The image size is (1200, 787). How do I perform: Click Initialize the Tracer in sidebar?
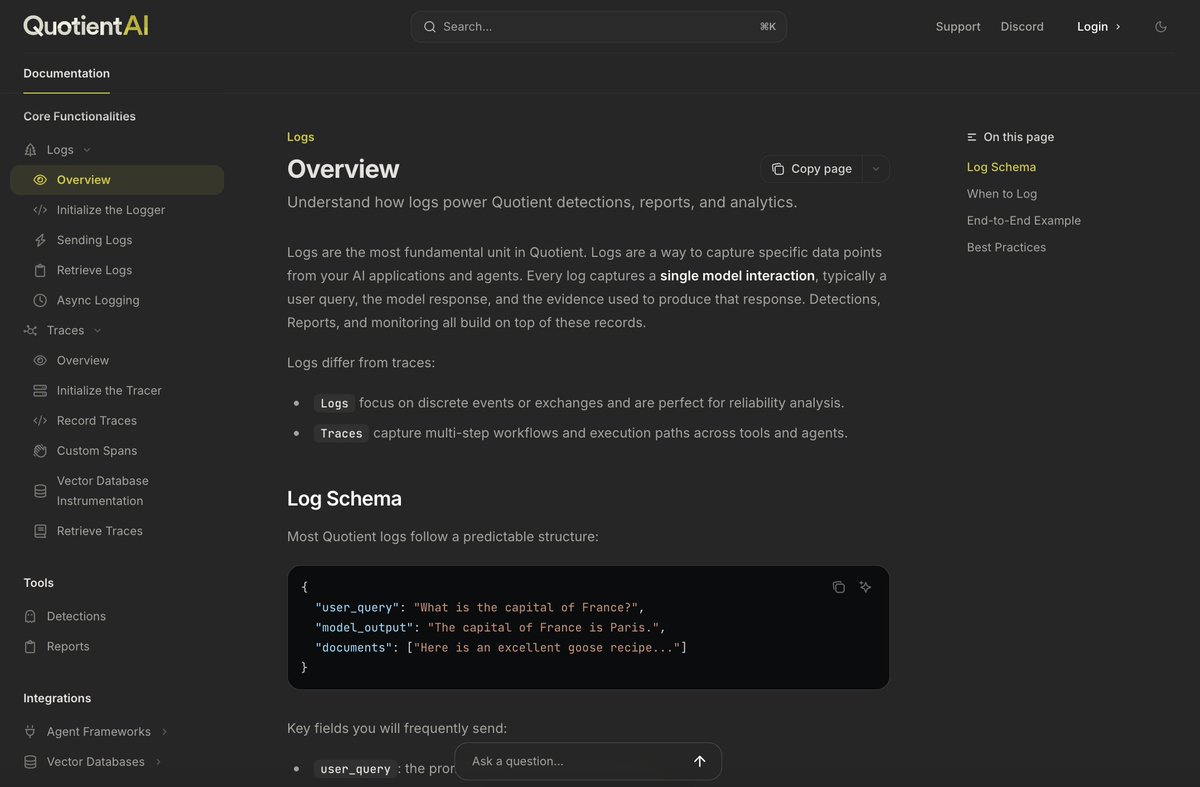(109, 390)
